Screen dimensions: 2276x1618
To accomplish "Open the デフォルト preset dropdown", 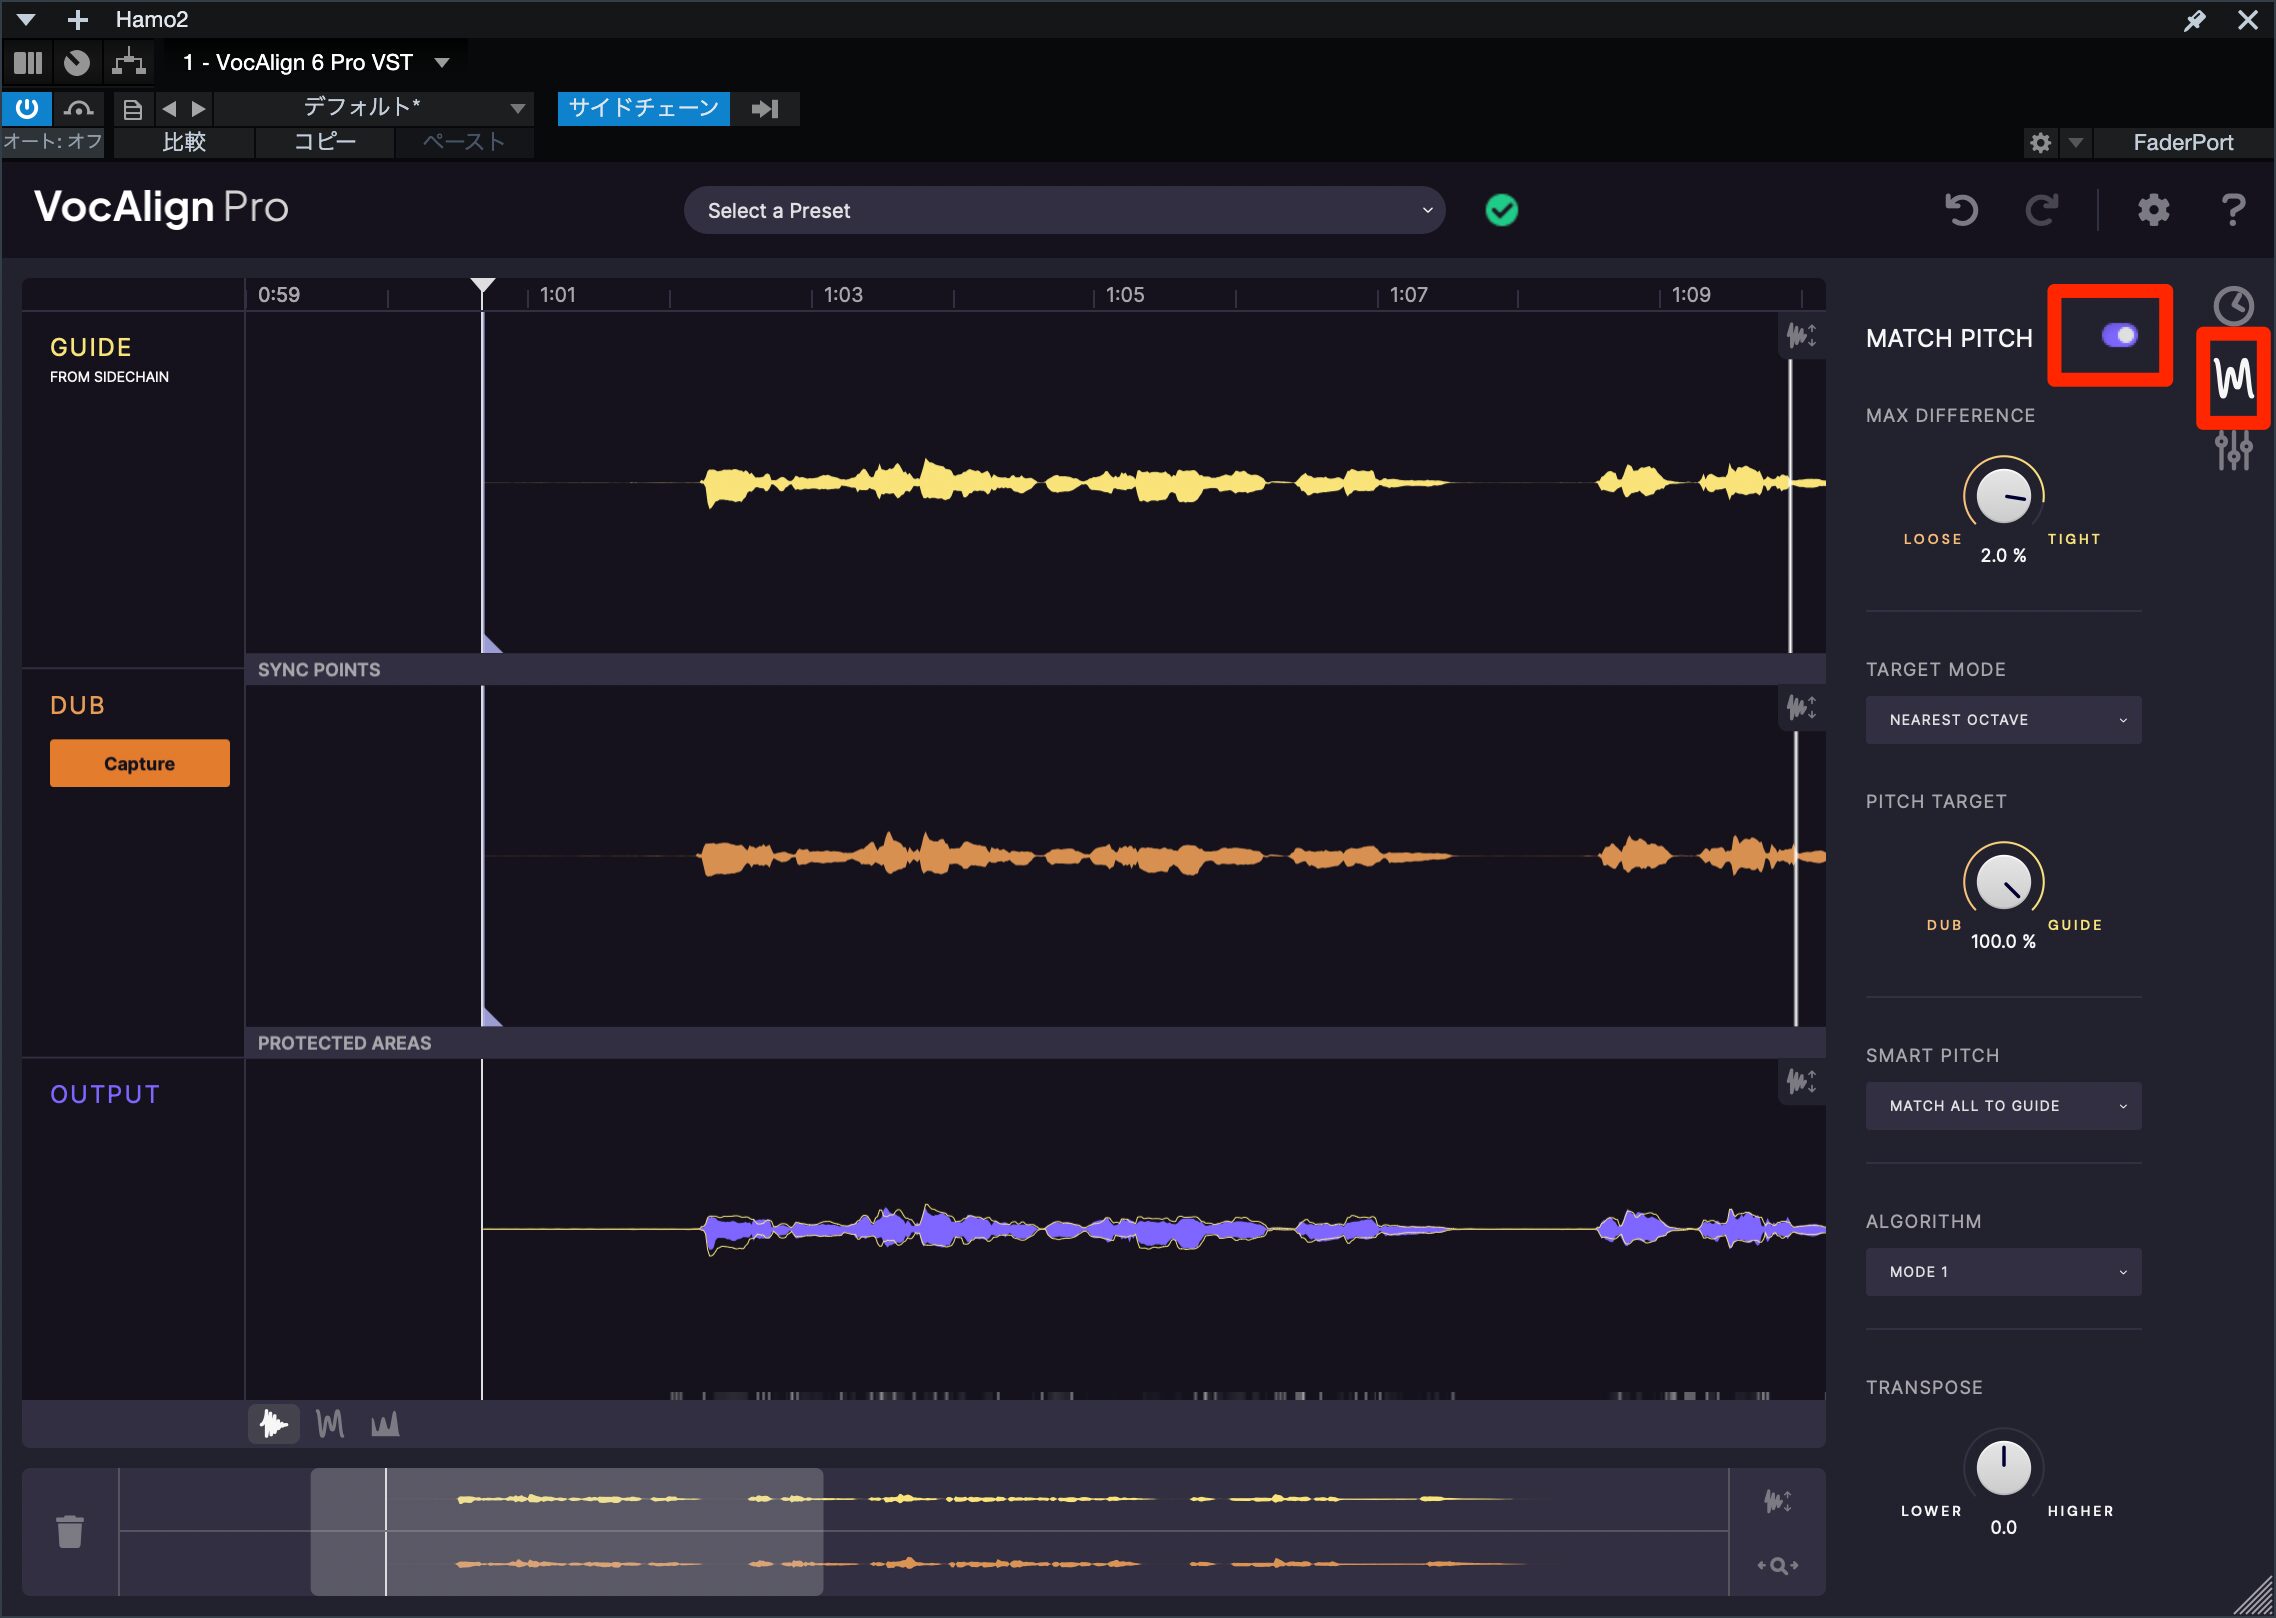I will pos(374,107).
